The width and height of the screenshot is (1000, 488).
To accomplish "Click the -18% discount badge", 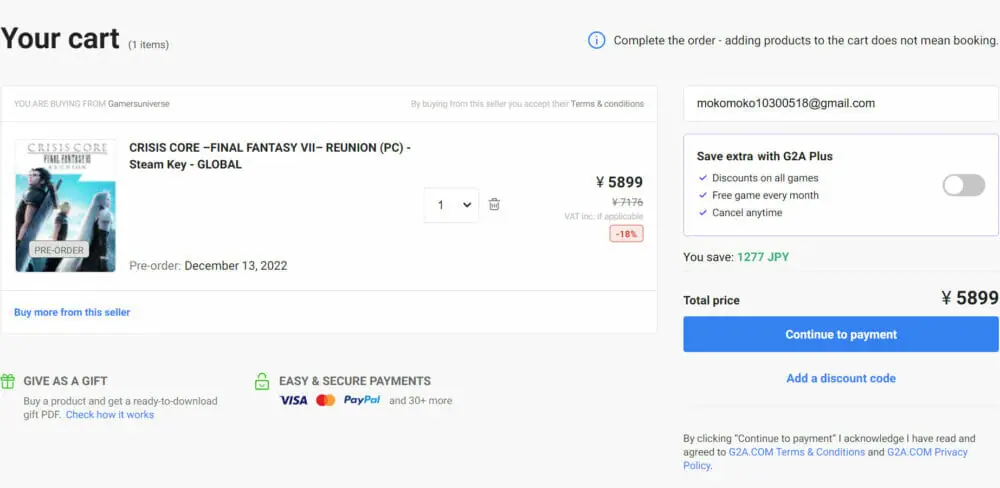I will (626, 233).
